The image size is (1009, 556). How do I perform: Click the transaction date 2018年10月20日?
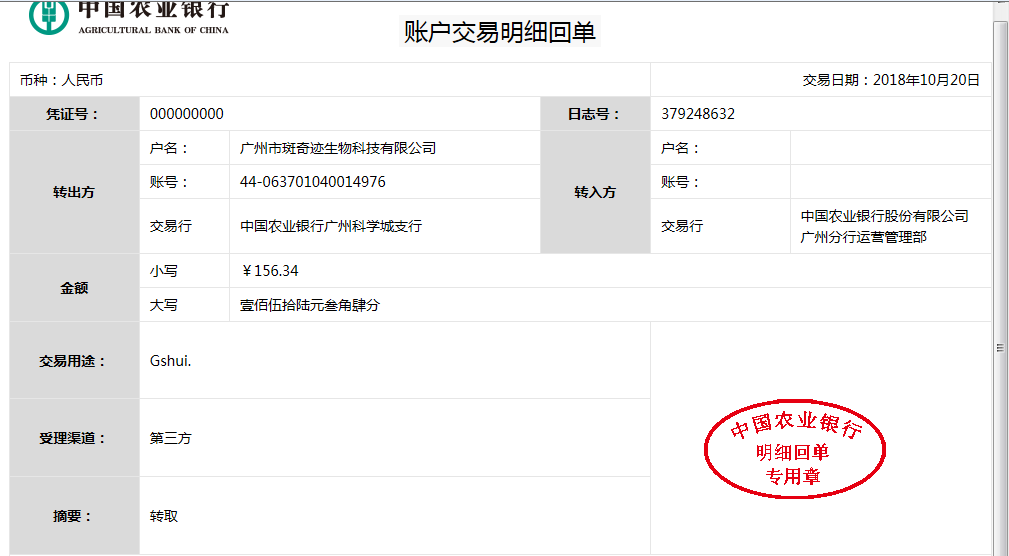pos(926,80)
